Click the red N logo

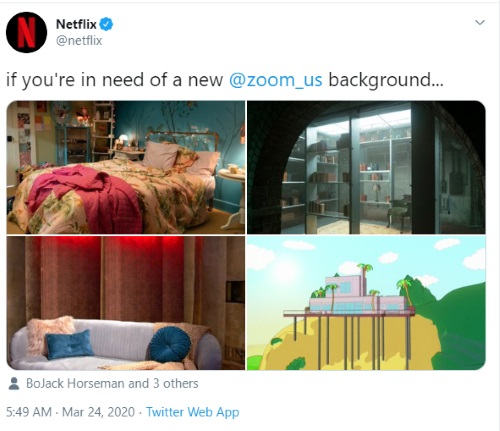(x=26, y=32)
